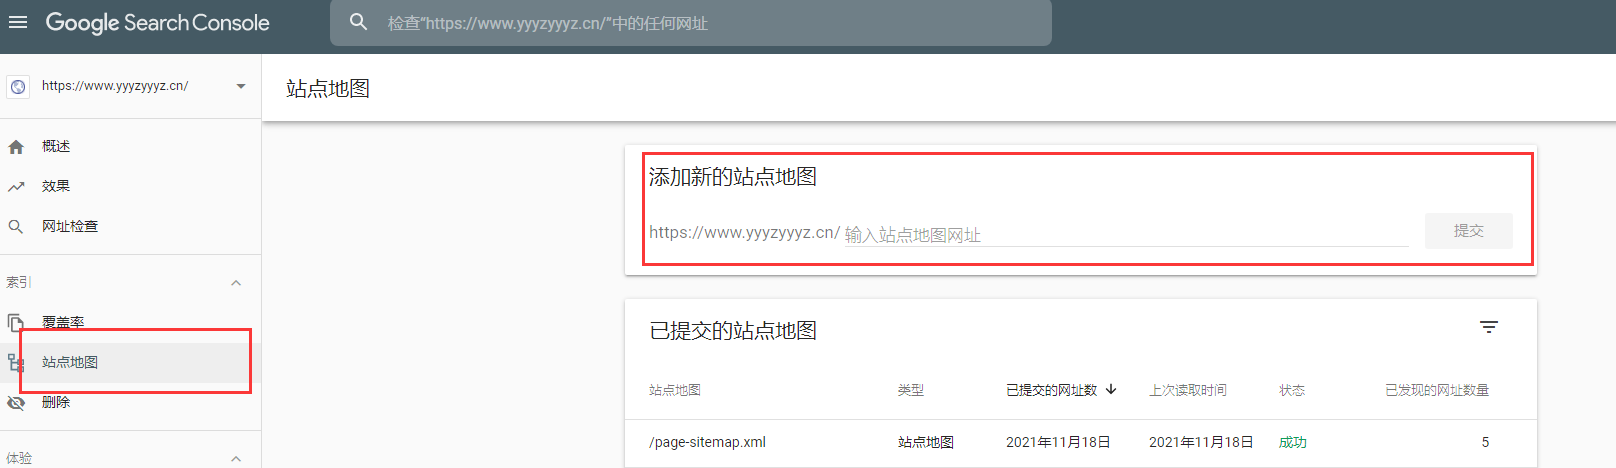The height and width of the screenshot is (468, 1616).
Task: Select 站点地图 in the sidebar
Action: click(70, 363)
